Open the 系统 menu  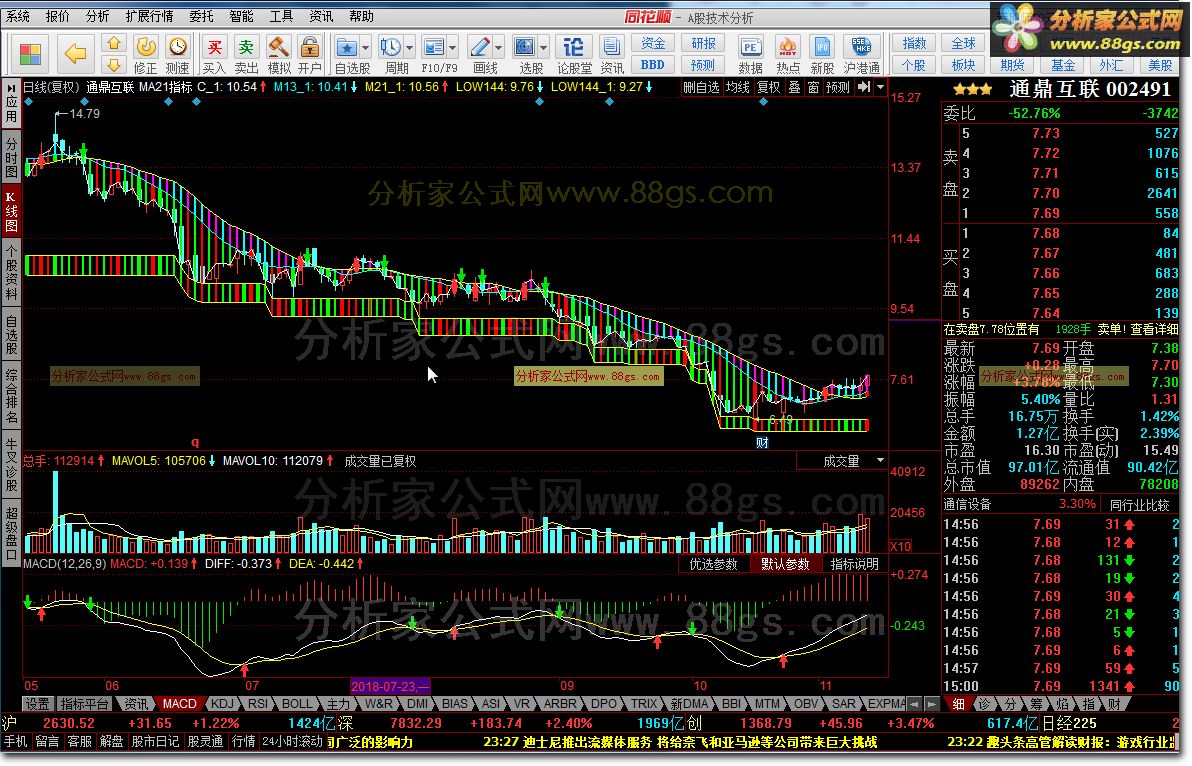point(17,16)
